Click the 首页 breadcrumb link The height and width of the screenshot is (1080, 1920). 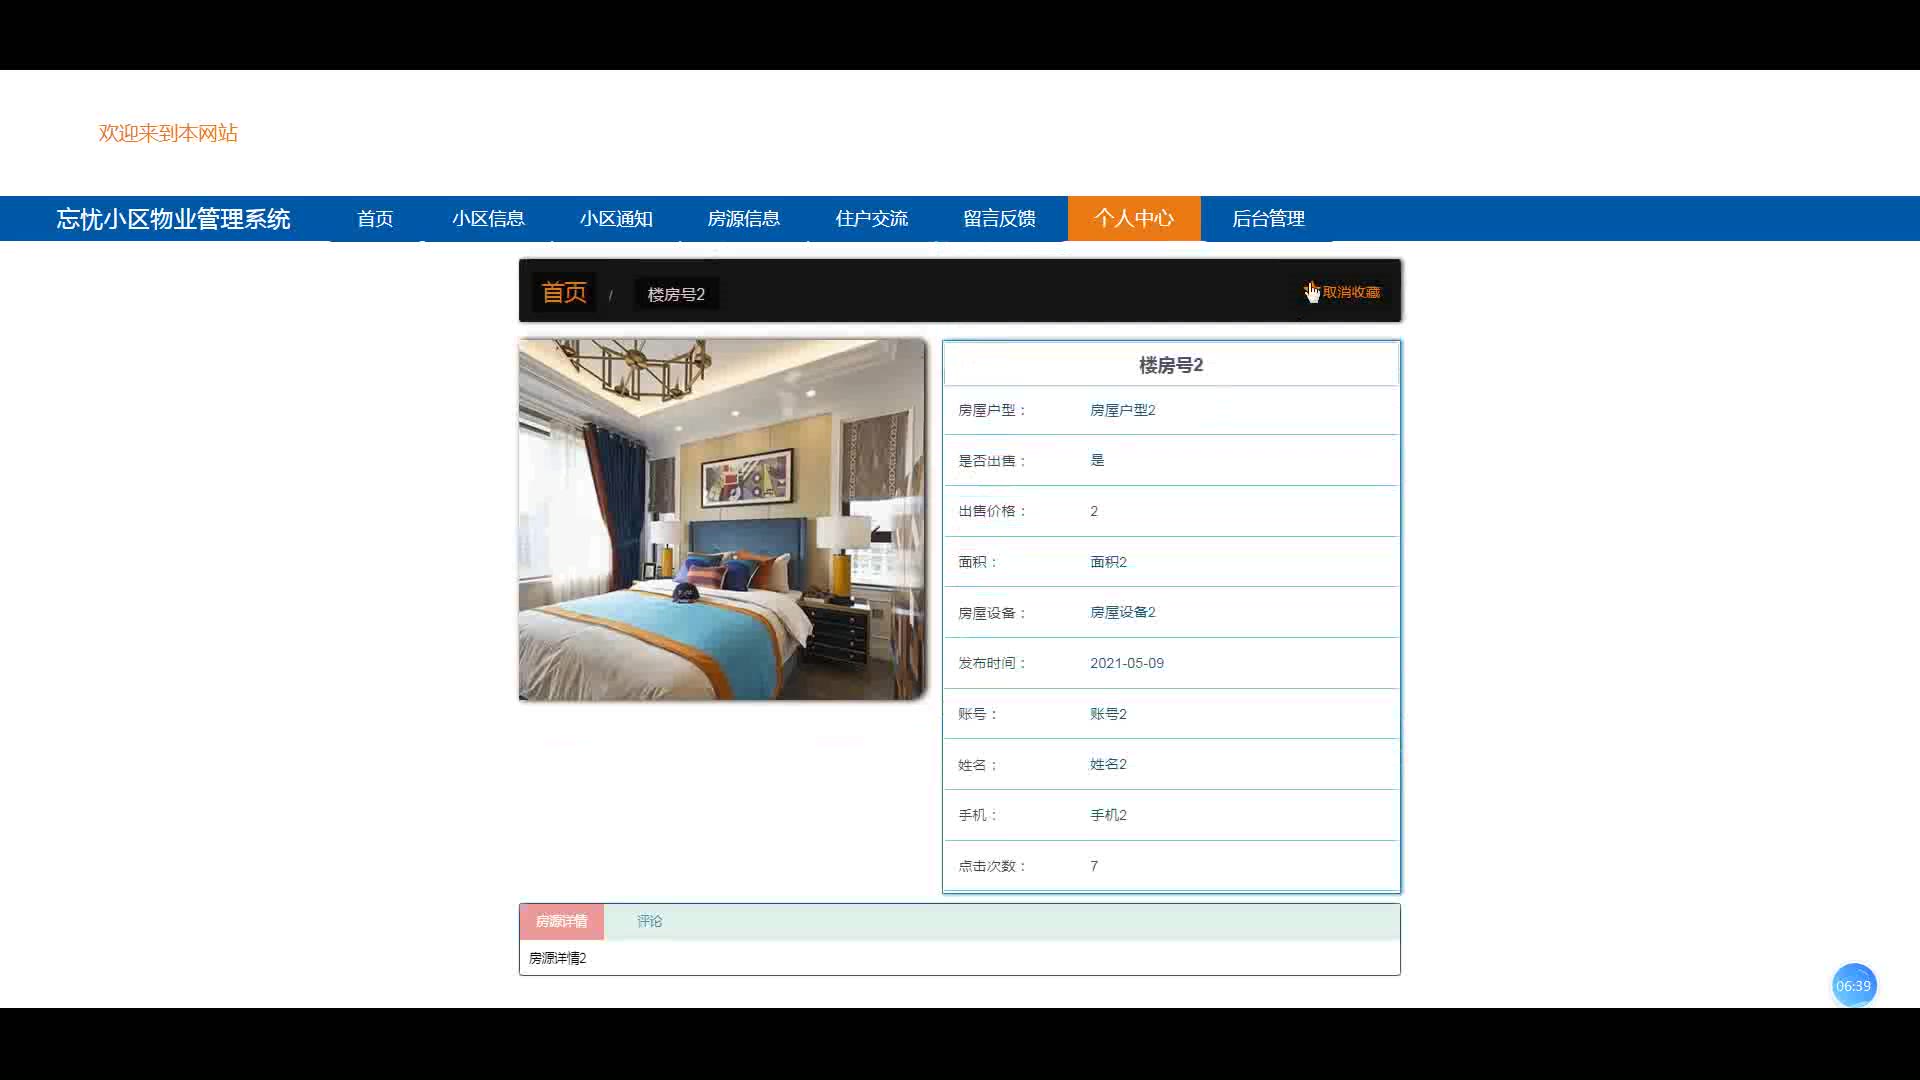click(x=564, y=293)
